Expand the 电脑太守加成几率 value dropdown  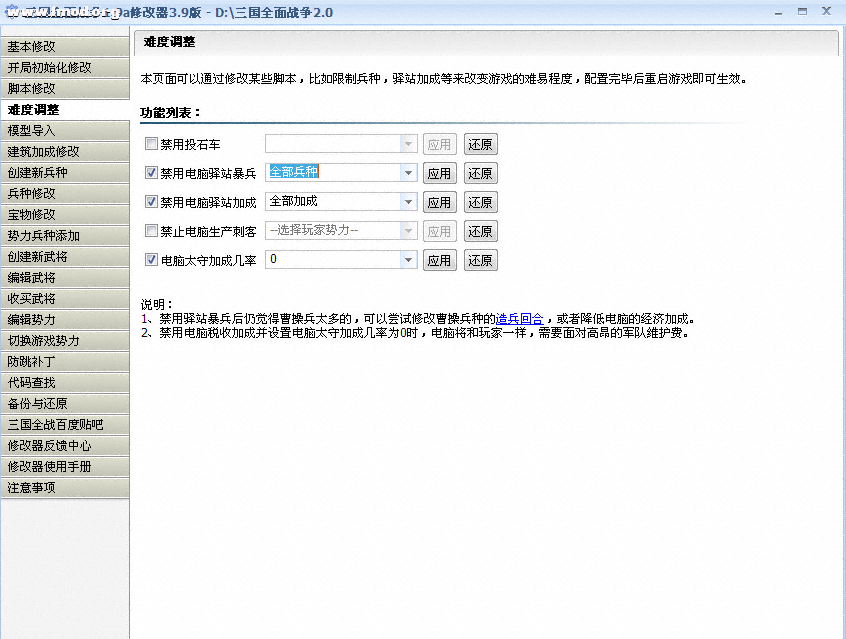[x=408, y=260]
